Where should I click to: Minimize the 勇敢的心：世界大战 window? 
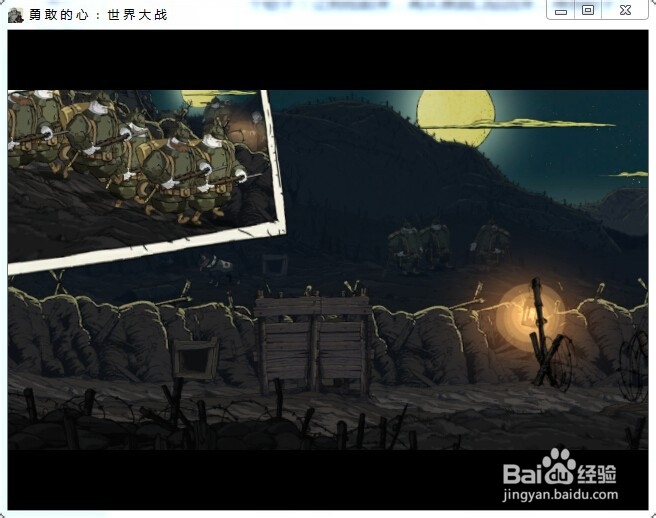point(561,10)
